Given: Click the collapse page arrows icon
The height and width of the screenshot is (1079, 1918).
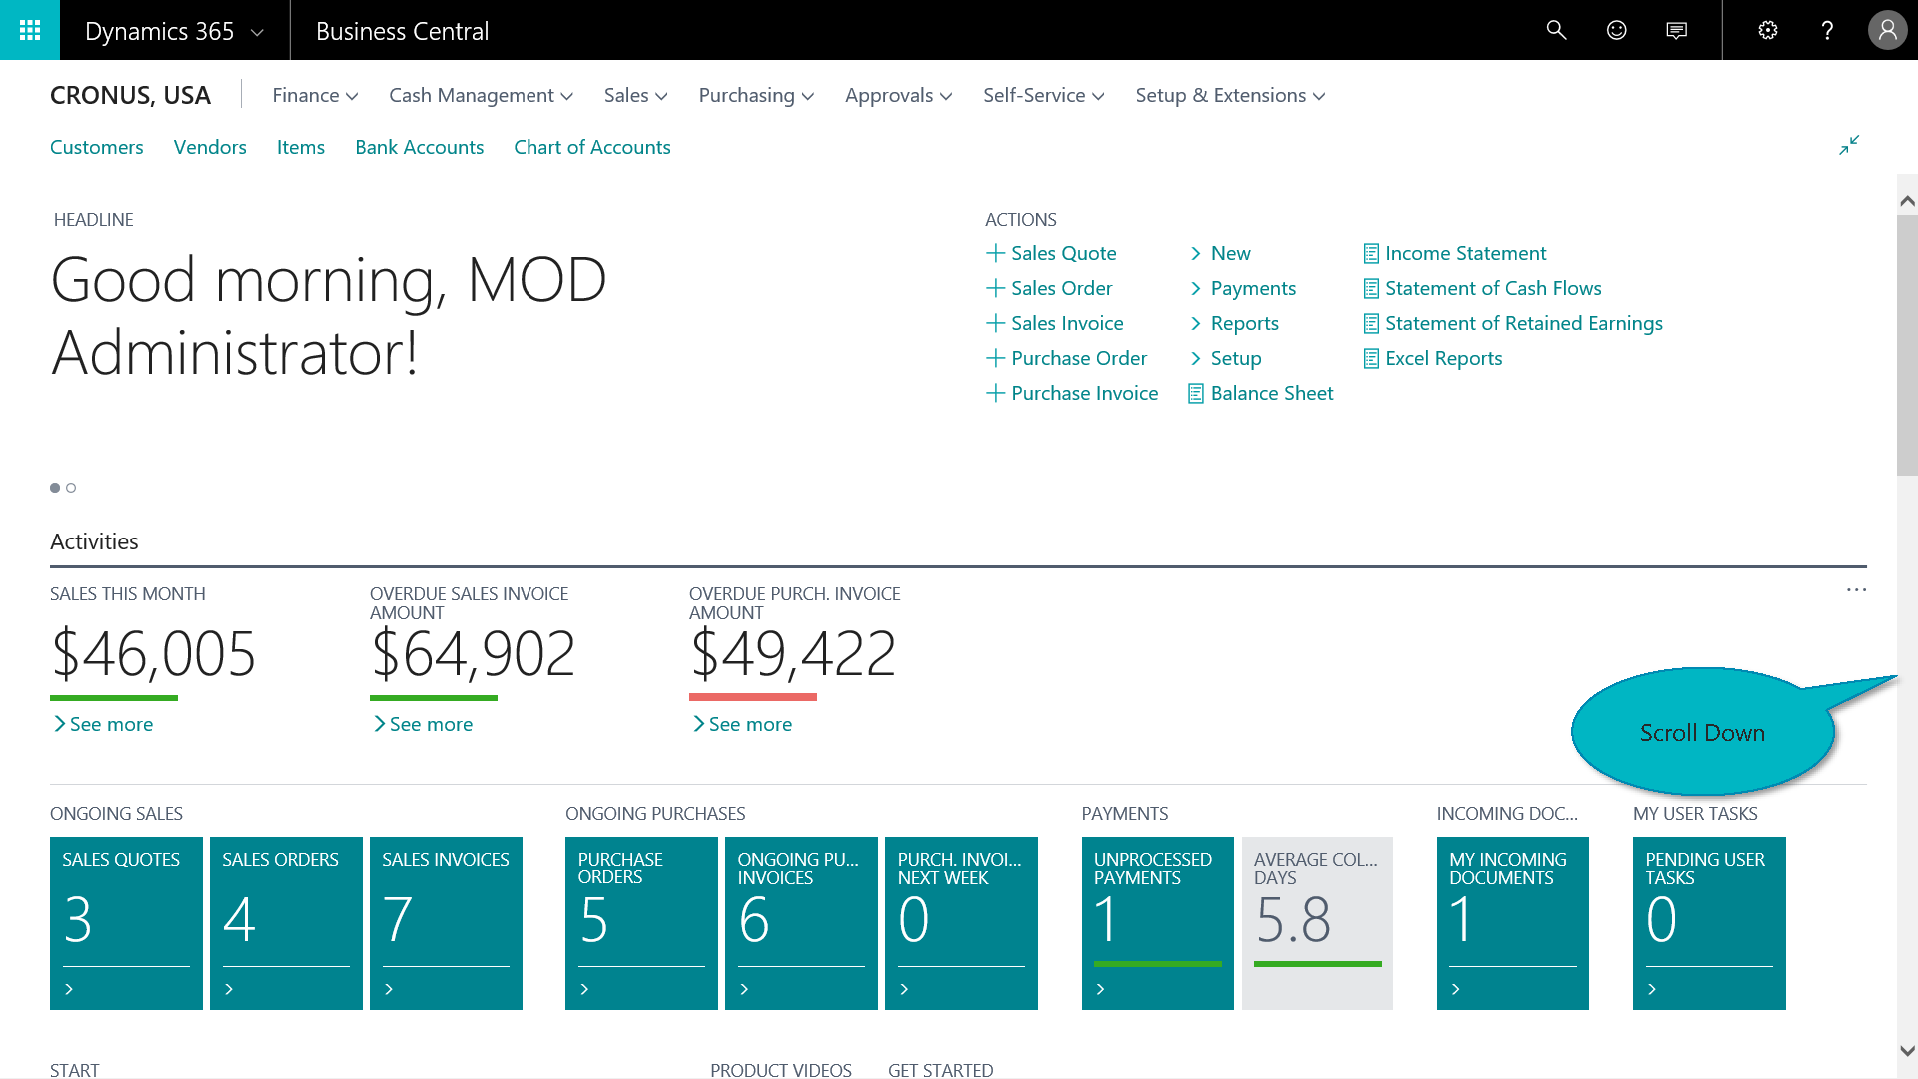Looking at the screenshot, I should 1848,145.
